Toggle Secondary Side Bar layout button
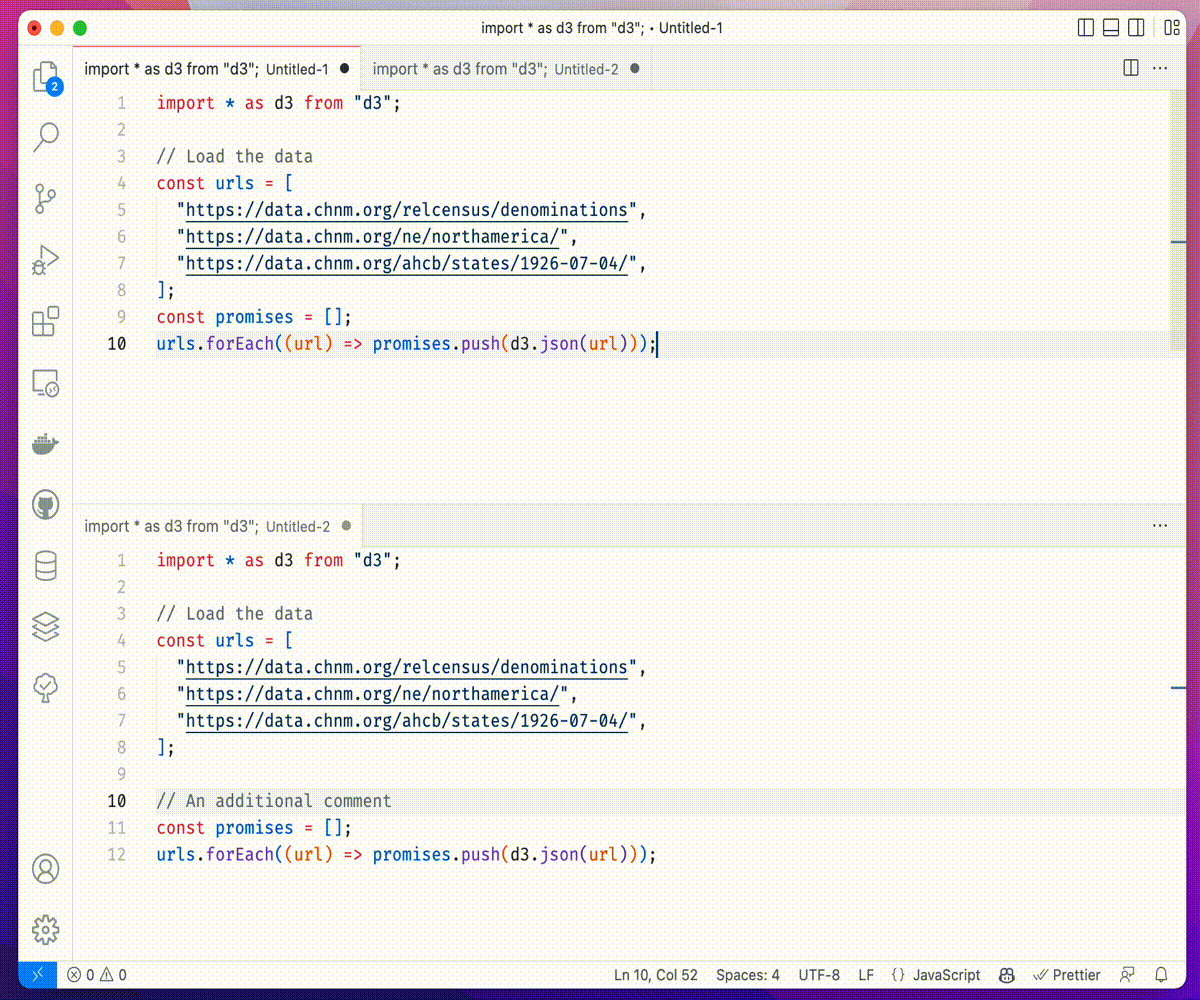Image resolution: width=1200 pixels, height=1000 pixels. coord(1137,28)
